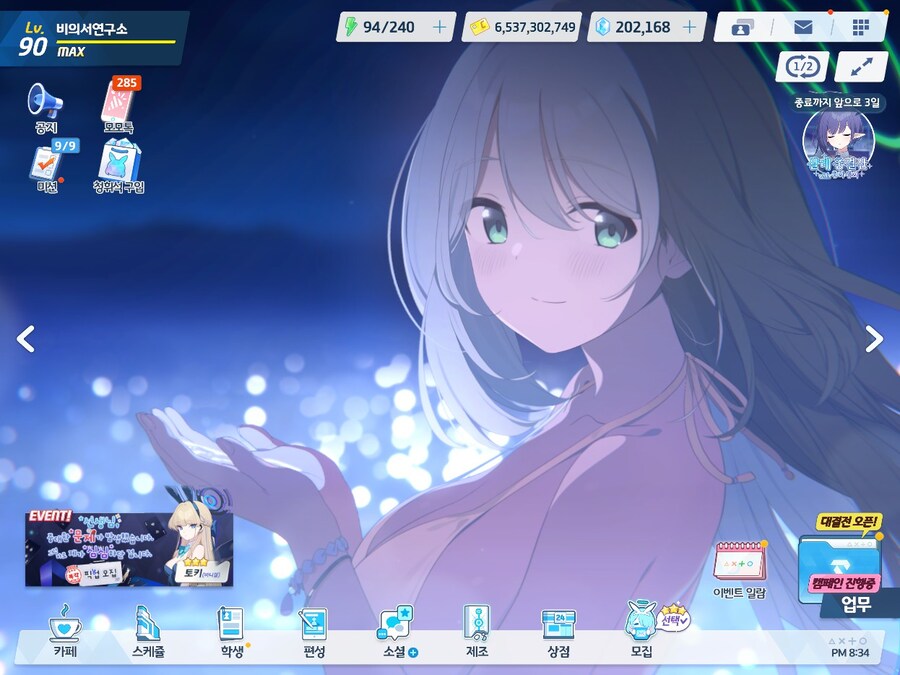Image resolution: width=900 pixels, height=675 pixels.
Task: Open the Lv. 90 account profile panel
Action: click(x=94, y=39)
